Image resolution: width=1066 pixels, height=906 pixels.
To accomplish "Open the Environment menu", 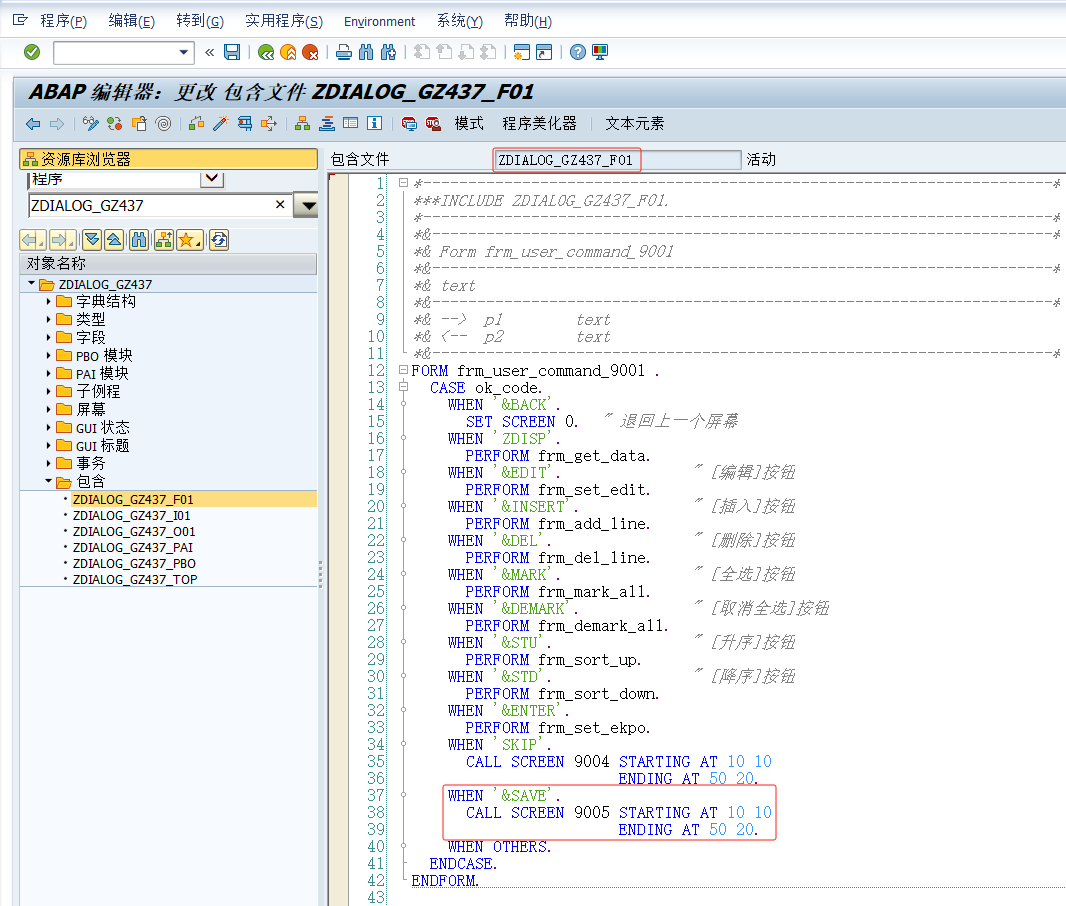I will tap(379, 21).
